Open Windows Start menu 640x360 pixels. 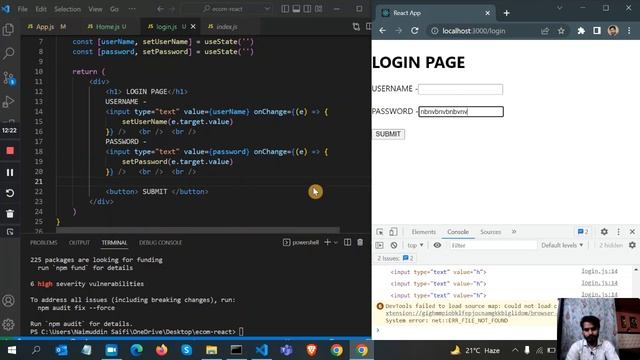12,350
